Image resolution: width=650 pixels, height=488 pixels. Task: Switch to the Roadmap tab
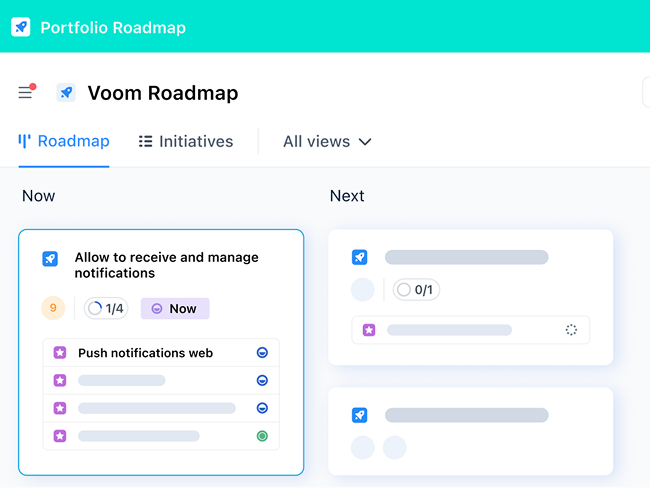pos(64,141)
